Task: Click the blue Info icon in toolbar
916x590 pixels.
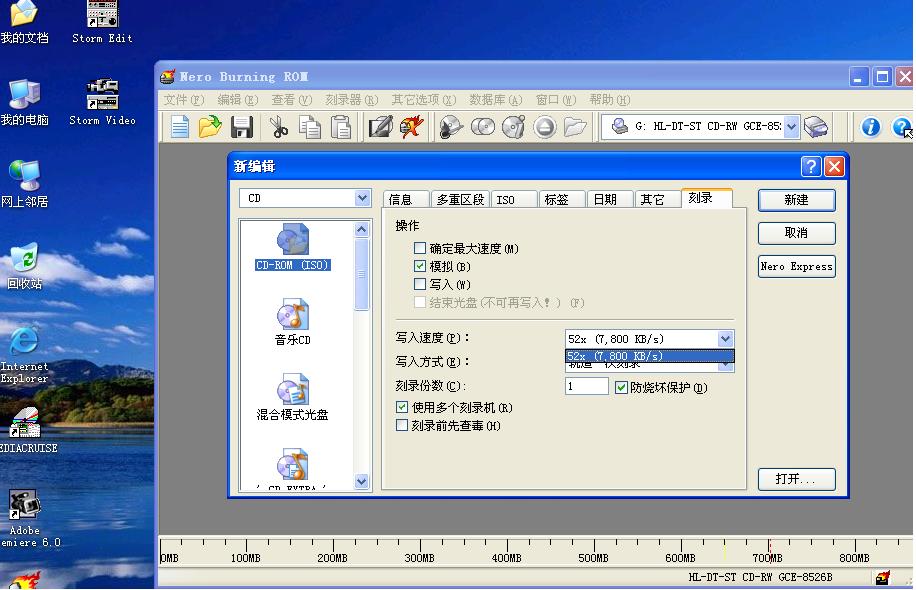Action: tap(870, 127)
